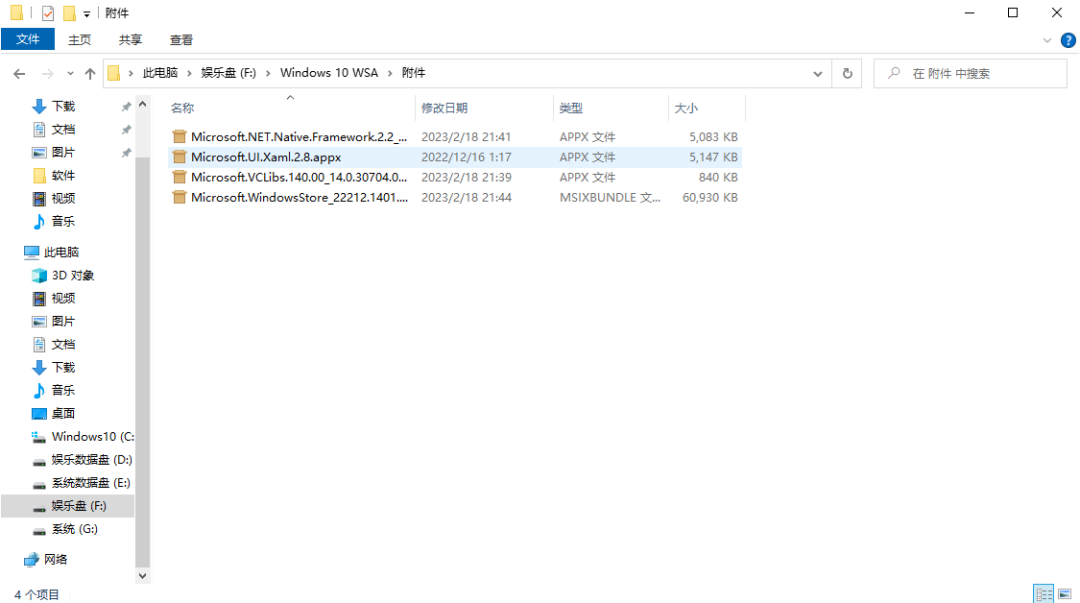Click navigation pane scroll up arrow
1080x603 pixels.
(143, 105)
